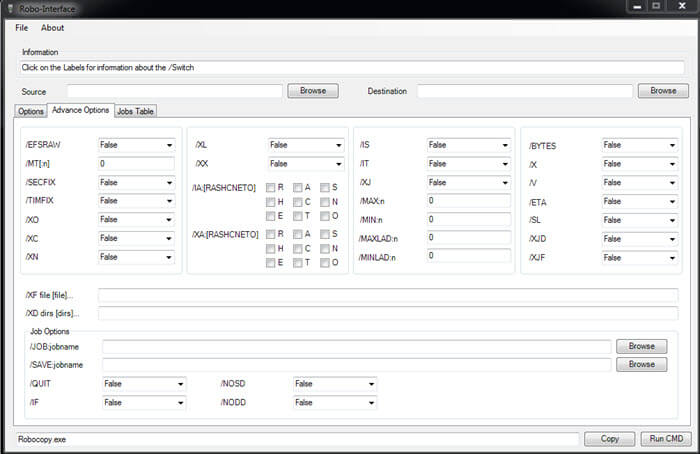Open the /XC dropdown
This screenshot has height=454, width=700.
pyautogui.click(x=136, y=238)
